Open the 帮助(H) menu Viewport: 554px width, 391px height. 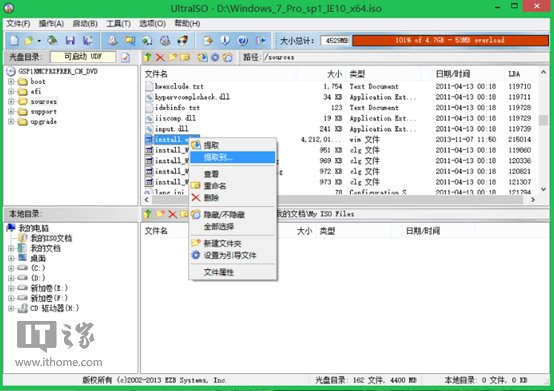187,24
